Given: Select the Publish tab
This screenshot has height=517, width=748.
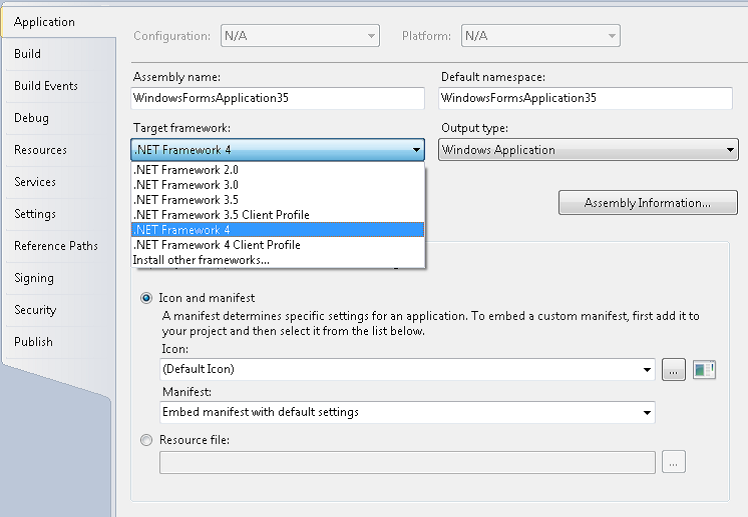Looking at the screenshot, I should tap(58, 341).
